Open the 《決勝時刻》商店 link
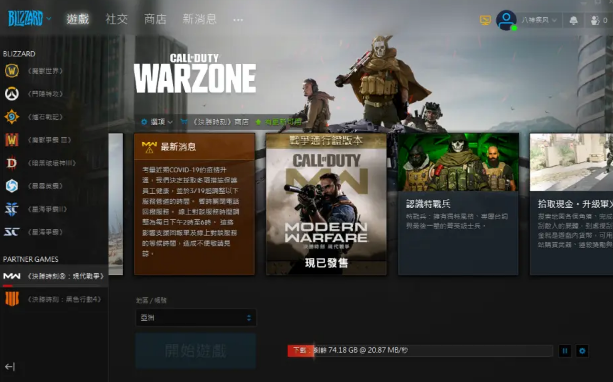 click(220, 122)
